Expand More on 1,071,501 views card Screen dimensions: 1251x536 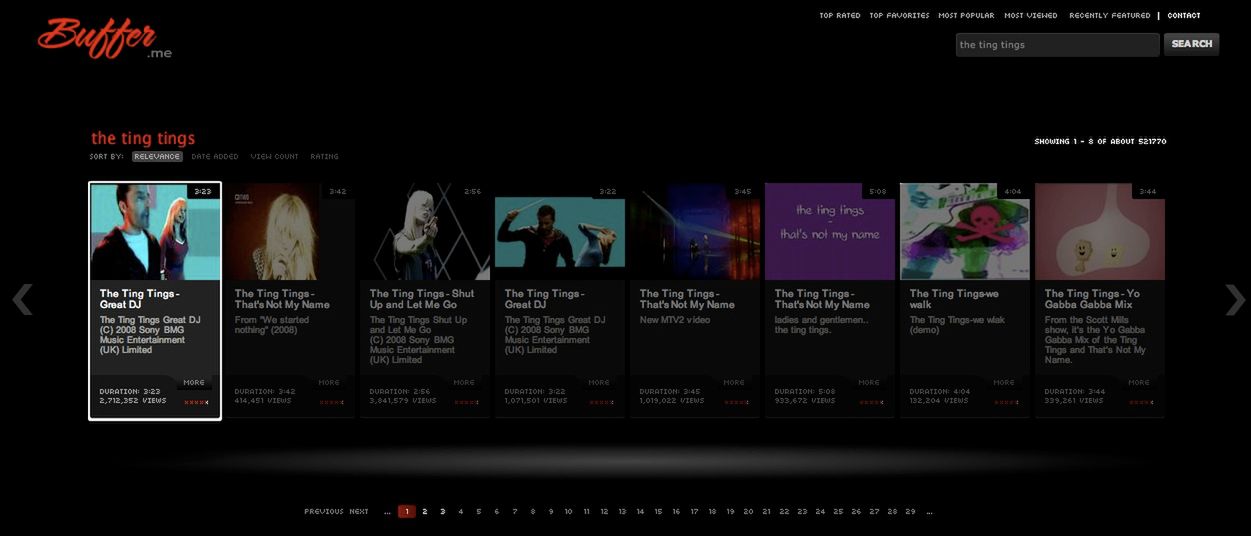pos(599,382)
